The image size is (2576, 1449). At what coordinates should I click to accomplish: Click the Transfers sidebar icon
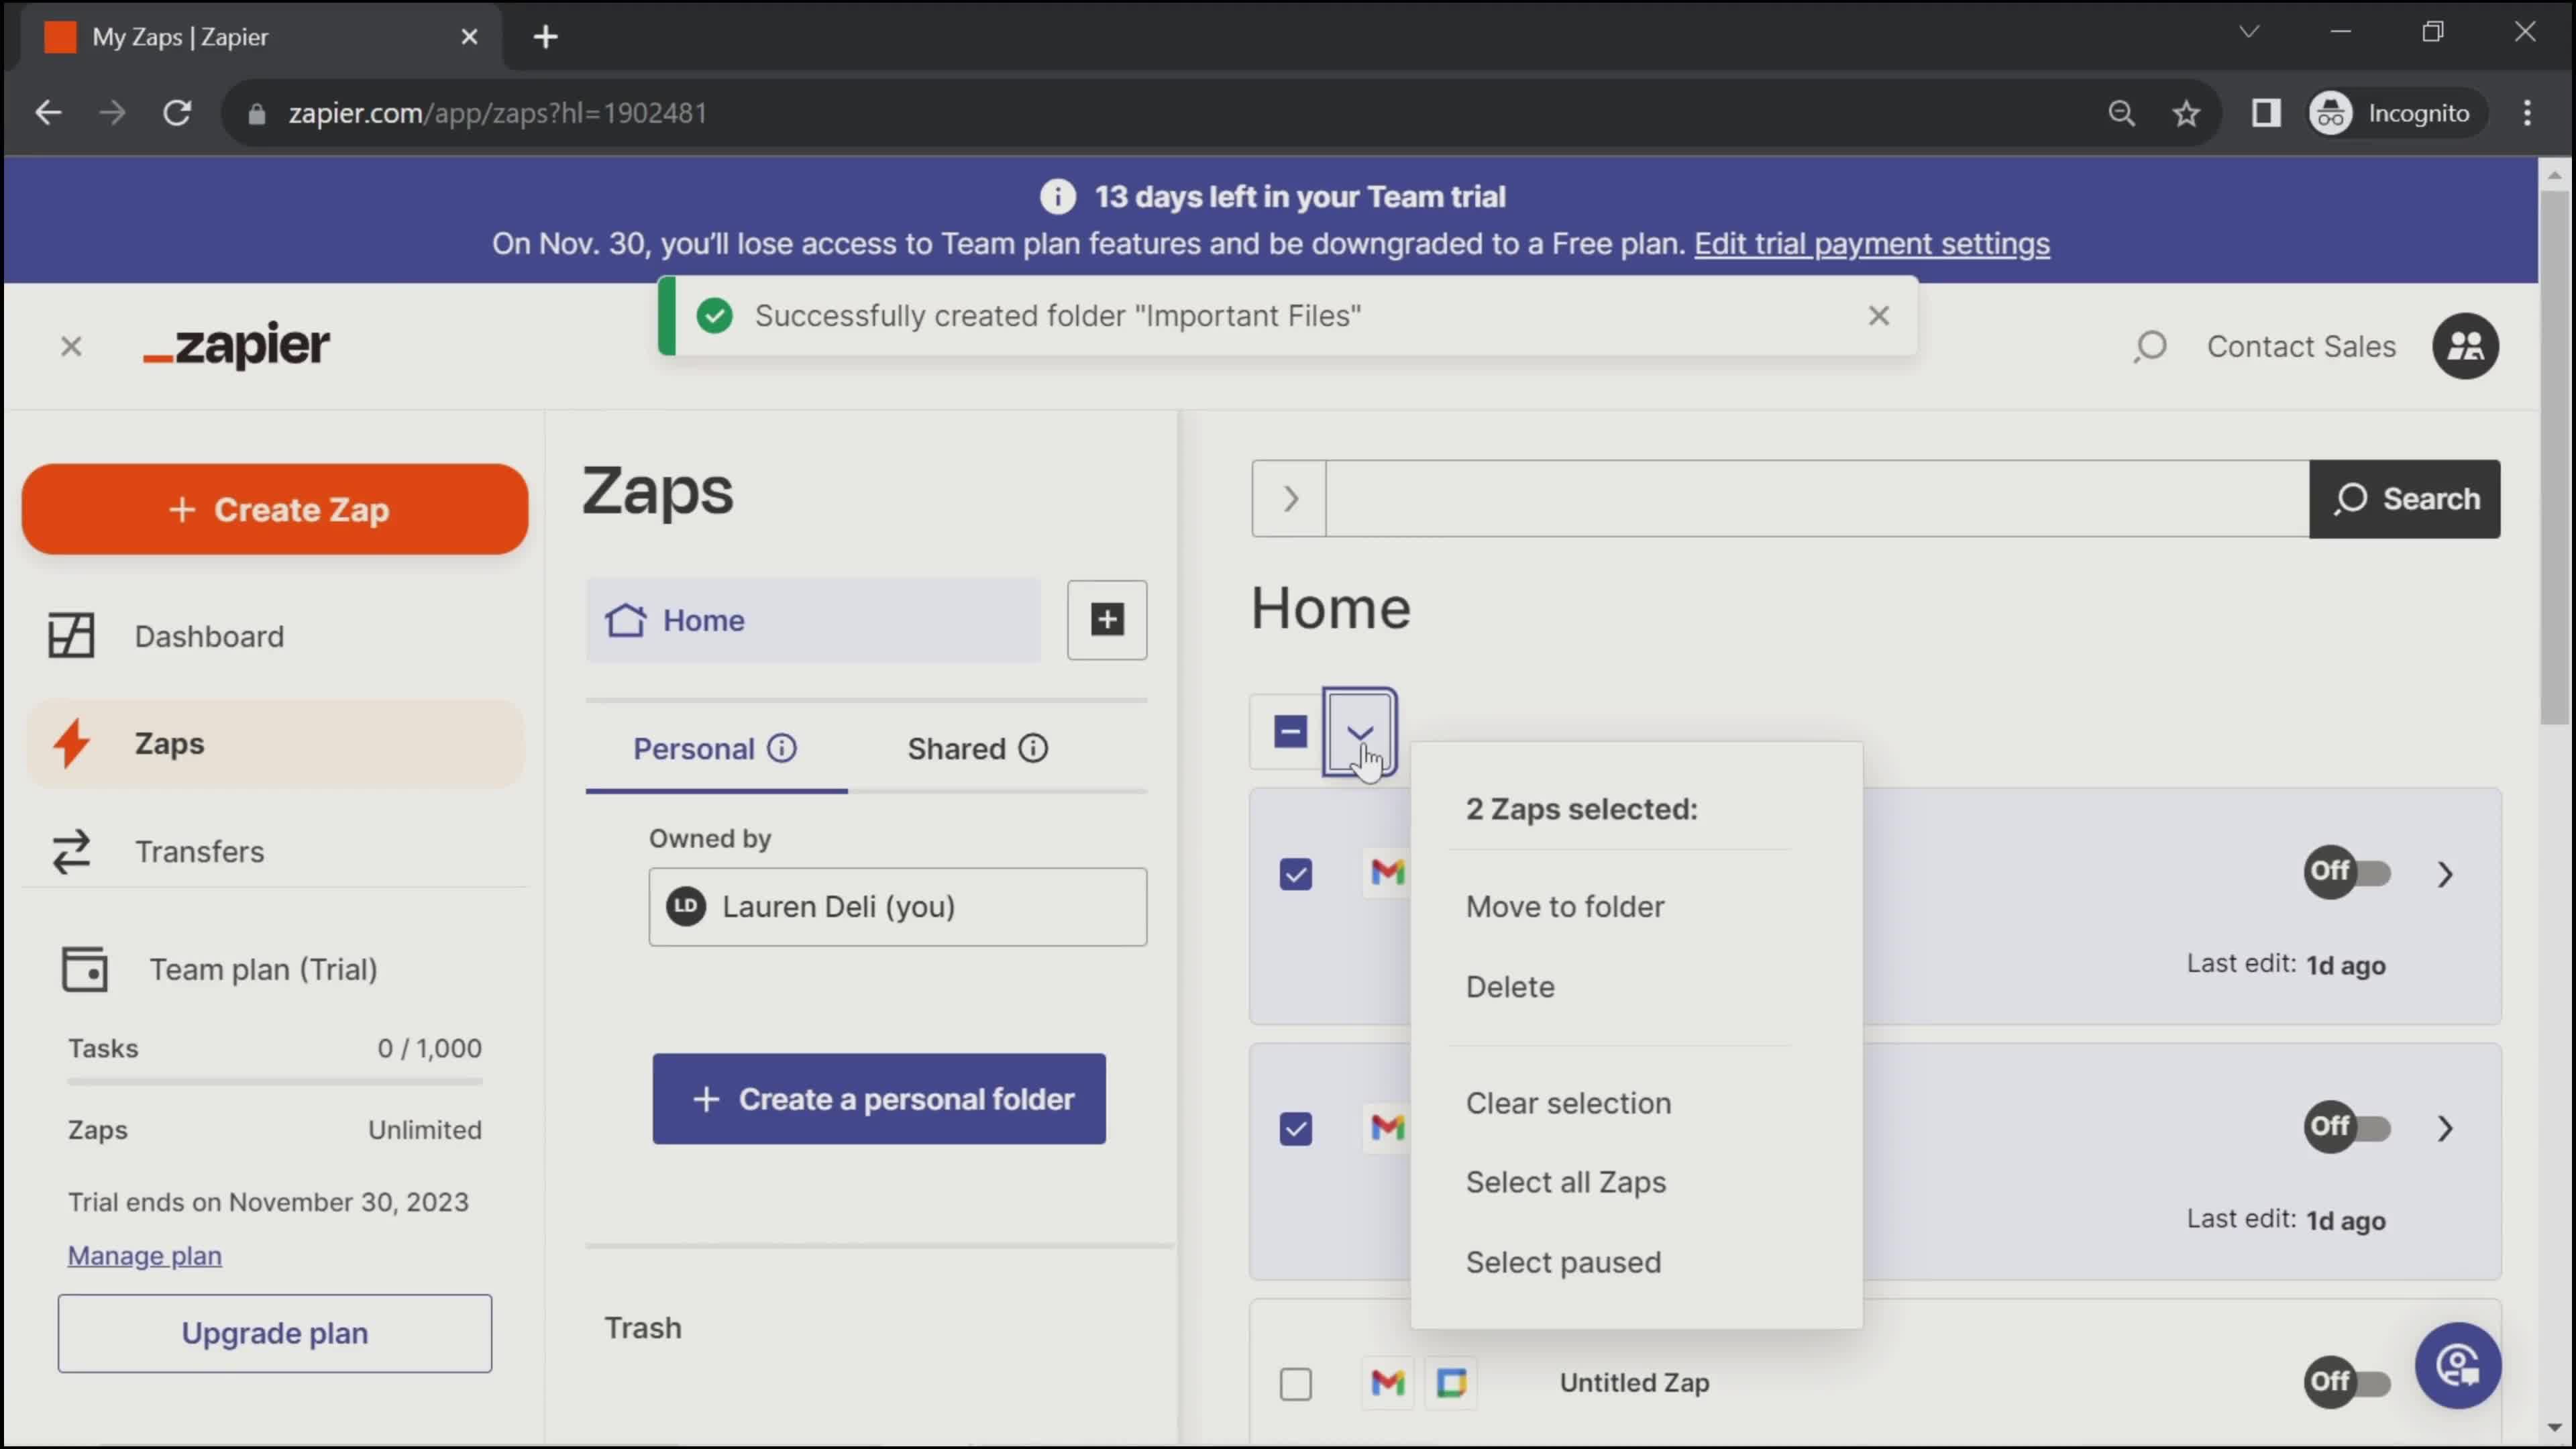(x=69, y=851)
